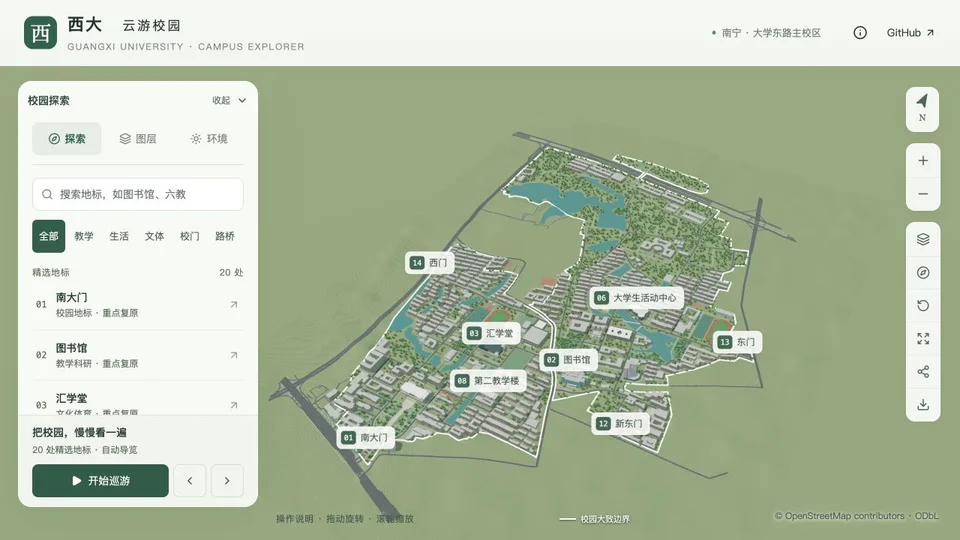Click the 01 南大门 map marker
This screenshot has width=960, height=540.
366,437
